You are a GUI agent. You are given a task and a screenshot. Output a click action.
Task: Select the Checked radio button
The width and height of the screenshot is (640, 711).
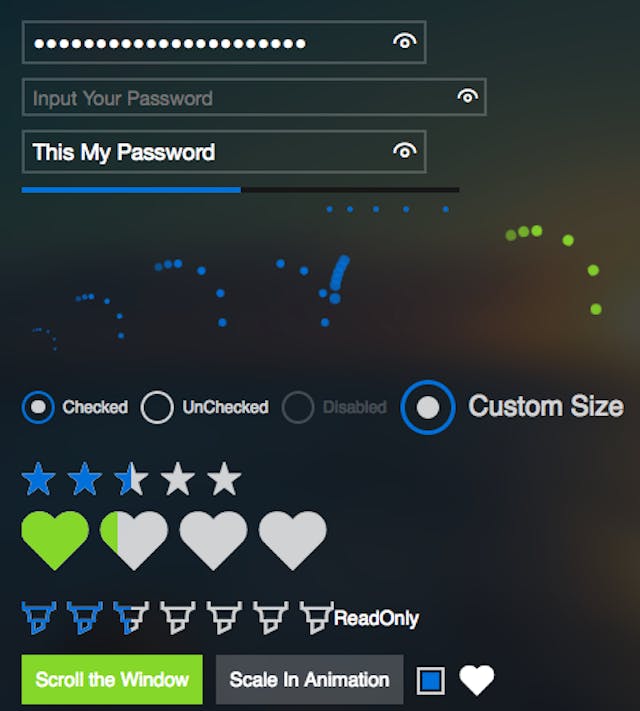(38, 407)
